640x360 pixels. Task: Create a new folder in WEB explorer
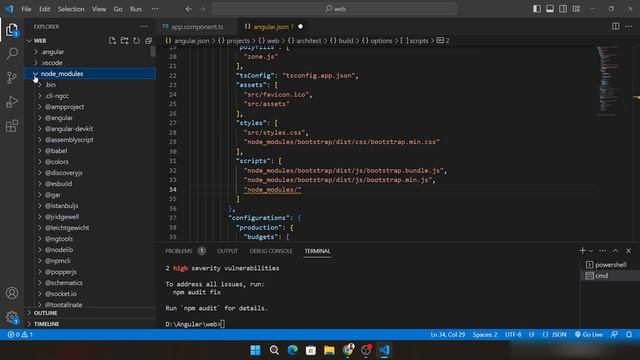(x=124, y=40)
